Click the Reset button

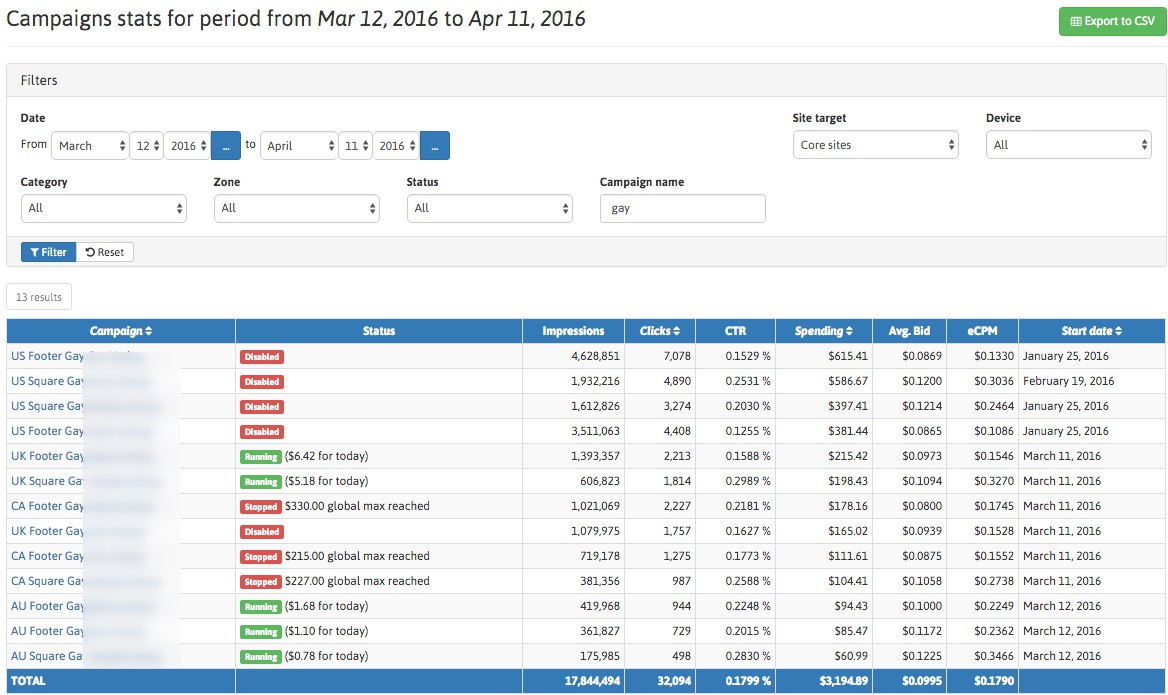[105, 252]
